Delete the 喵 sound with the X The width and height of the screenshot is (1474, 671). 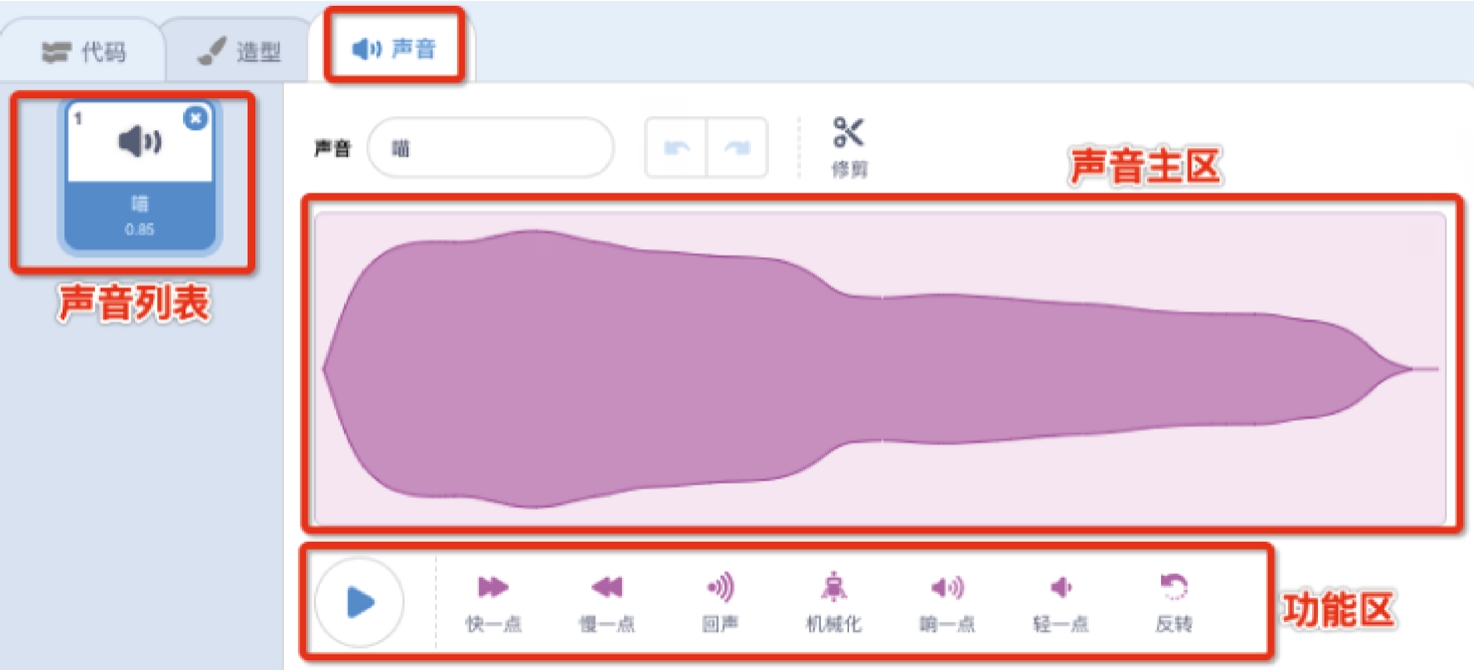click(x=196, y=118)
